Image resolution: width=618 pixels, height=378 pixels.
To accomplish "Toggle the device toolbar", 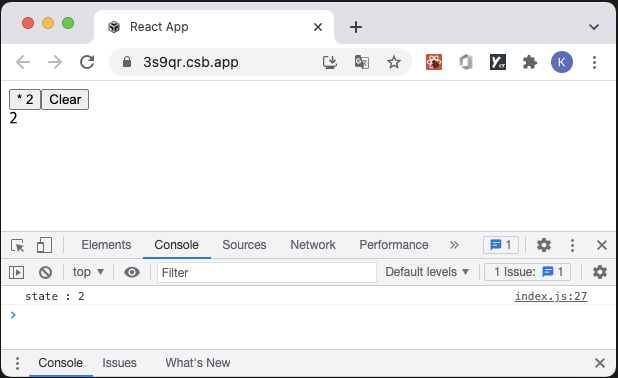I will (x=44, y=245).
